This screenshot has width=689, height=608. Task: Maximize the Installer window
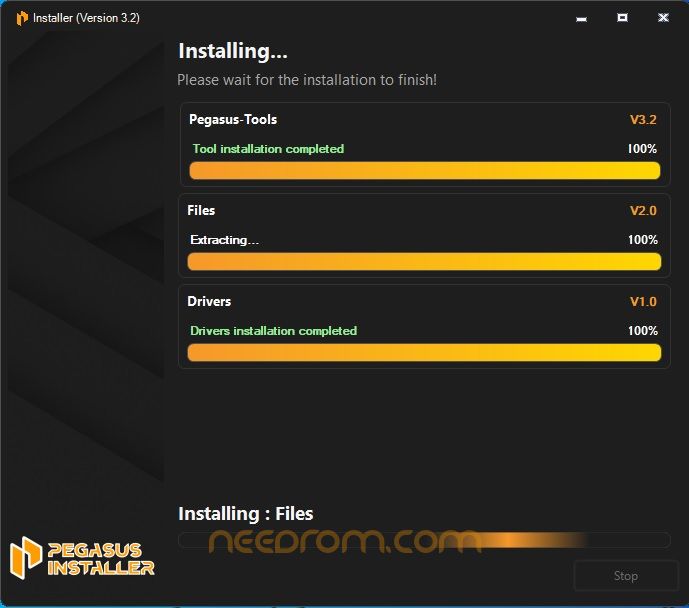tap(622, 18)
